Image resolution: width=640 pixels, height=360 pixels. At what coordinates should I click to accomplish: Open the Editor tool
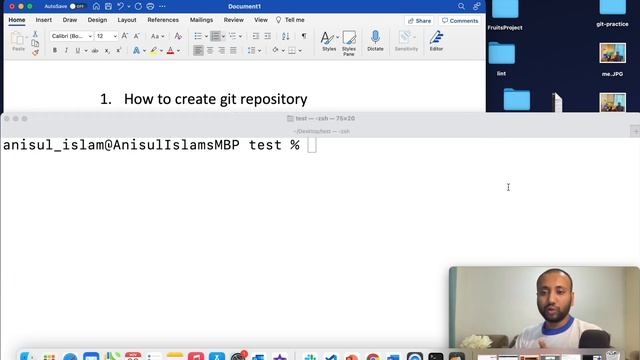click(x=436, y=41)
